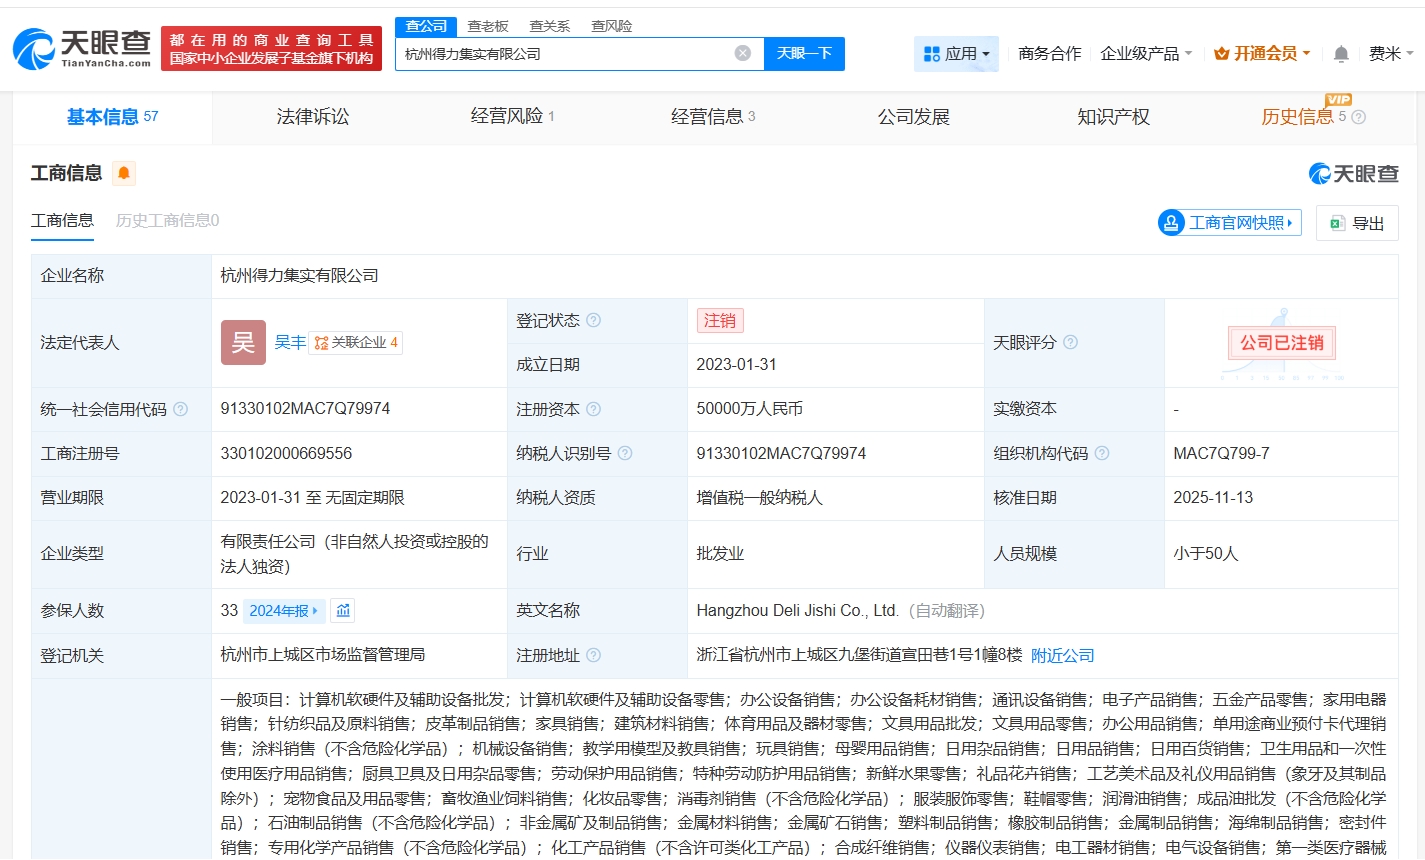Image resolution: width=1425 pixels, height=860 pixels.
Task: Click the 工商官网快照 snapshot icon
Action: point(1168,222)
